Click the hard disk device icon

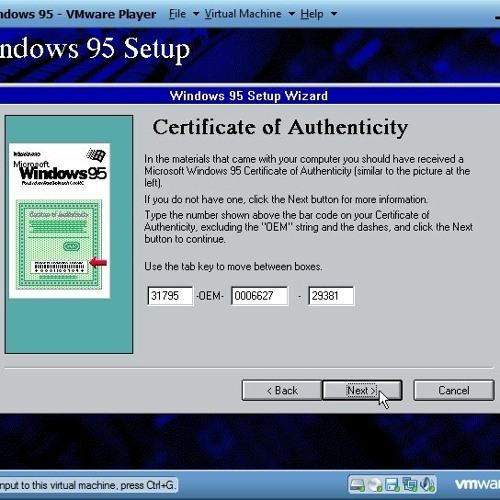pyautogui.click(x=357, y=485)
